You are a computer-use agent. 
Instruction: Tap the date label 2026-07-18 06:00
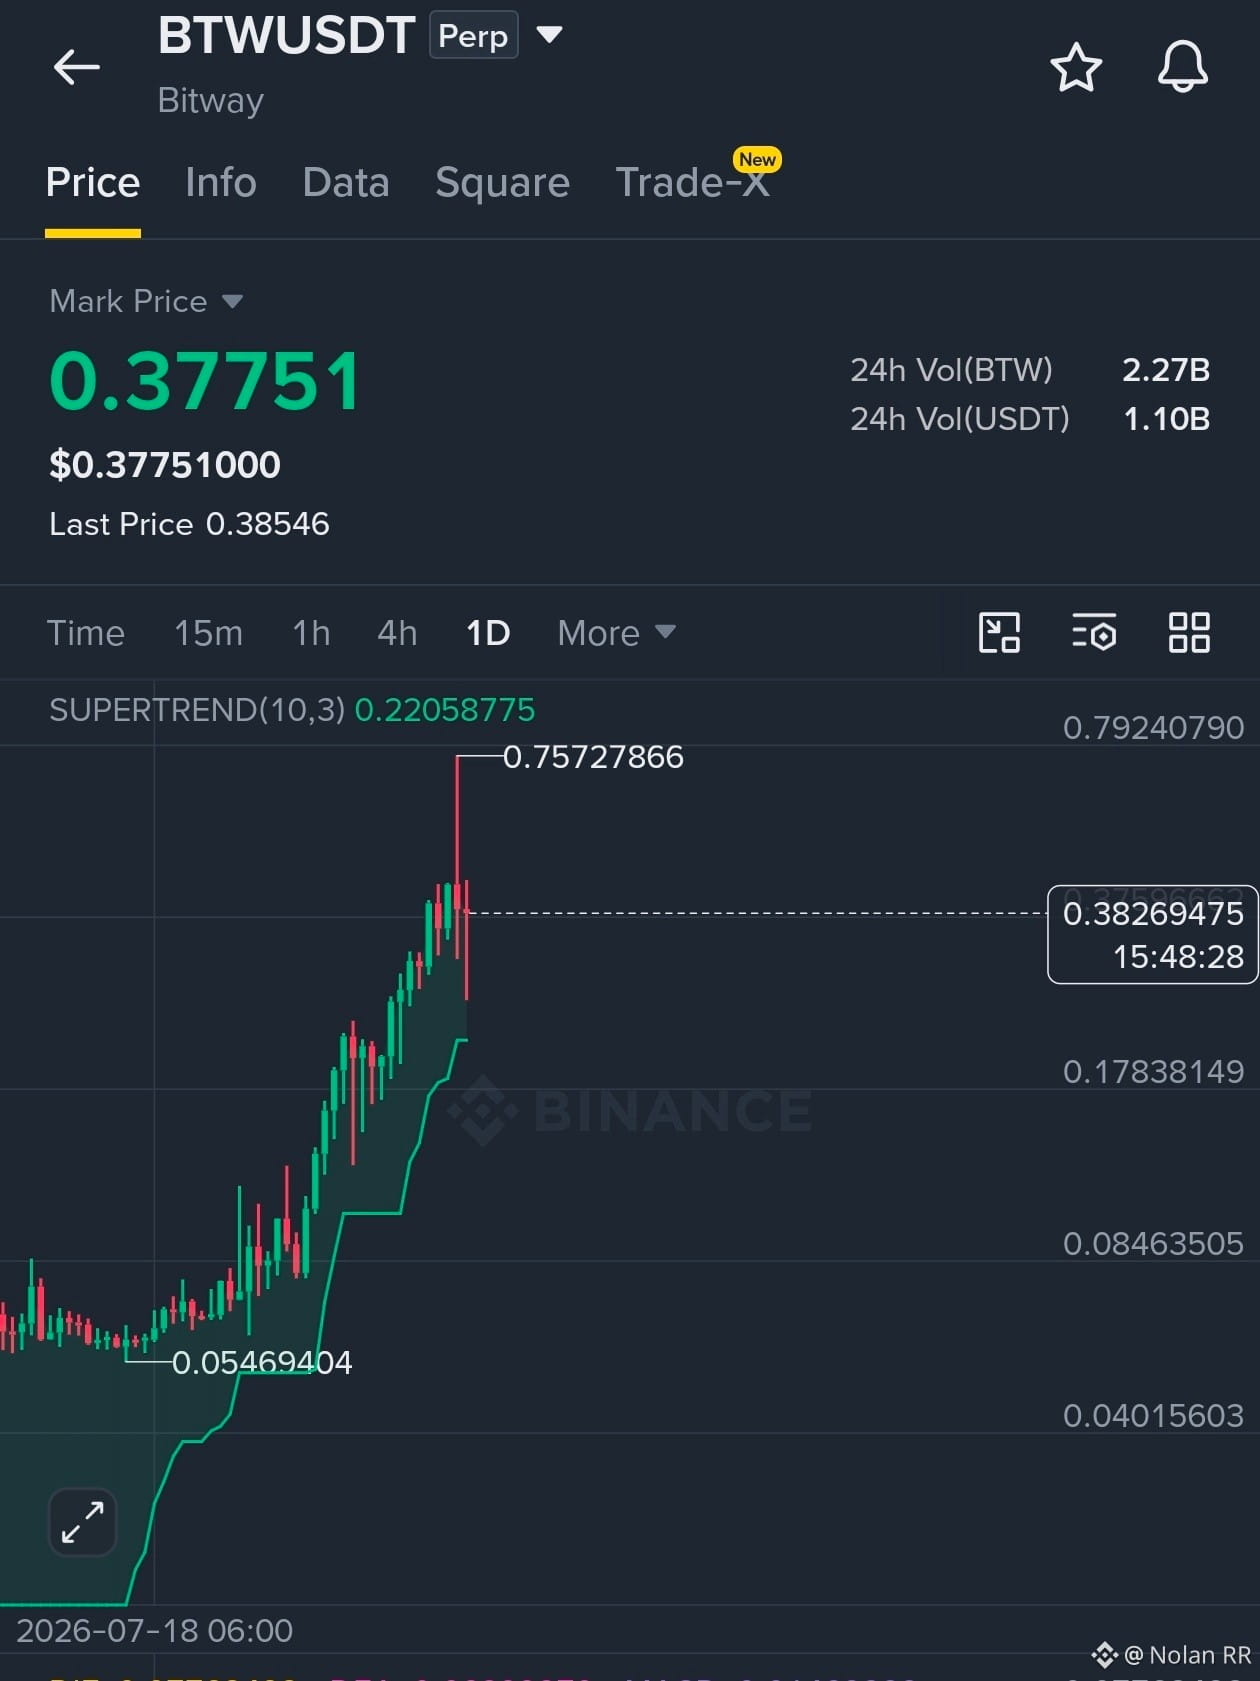coord(155,1631)
